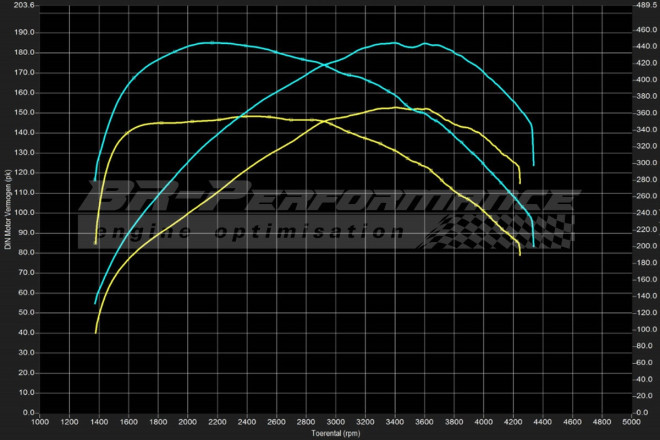Click the 489.5 maximum right axis label
Screen dimensions: 660x440
pyautogui.click(x=646, y=6)
